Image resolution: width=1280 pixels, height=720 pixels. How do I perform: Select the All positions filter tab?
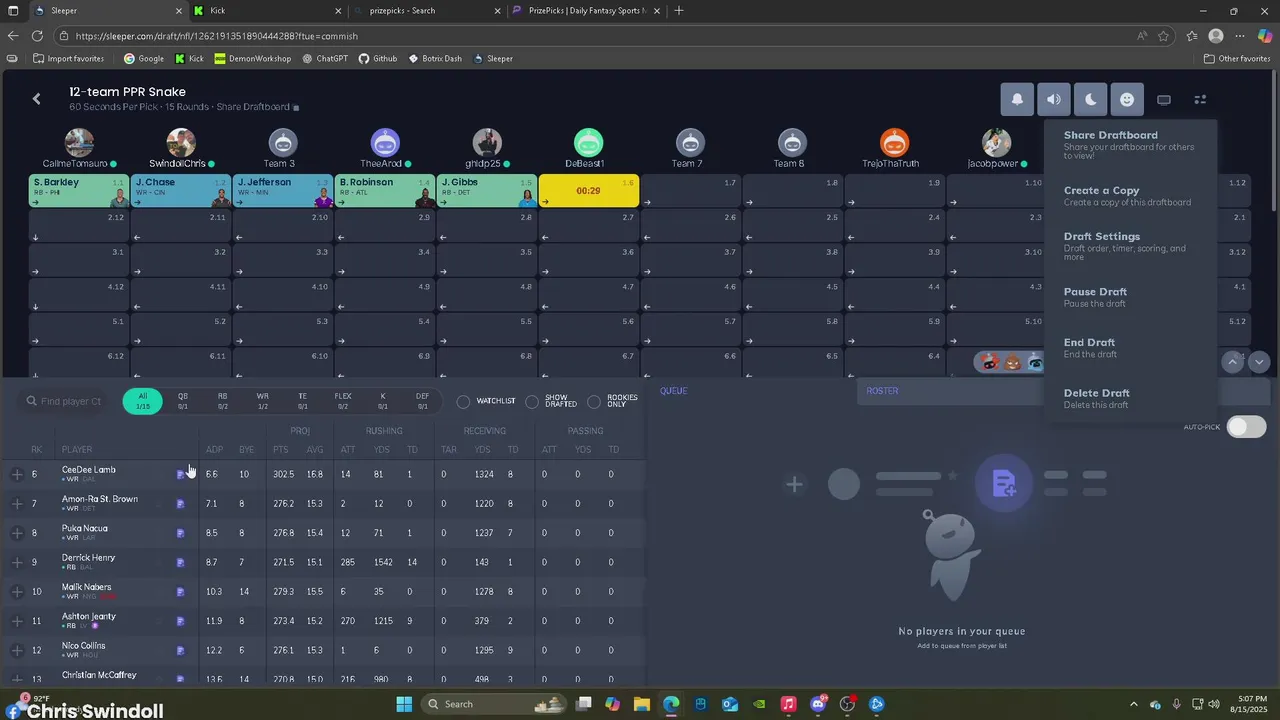pos(143,401)
